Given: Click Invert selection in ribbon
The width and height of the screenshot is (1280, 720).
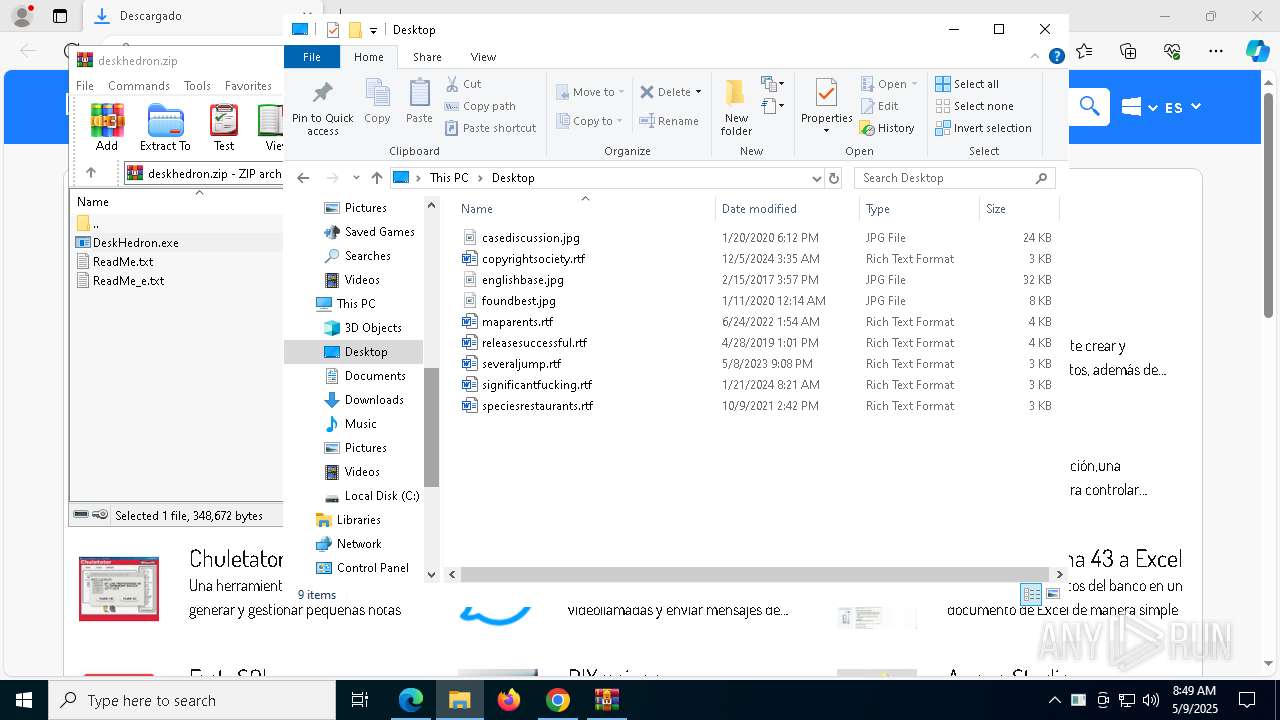Looking at the screenshot, I should (x=983, y=128).
